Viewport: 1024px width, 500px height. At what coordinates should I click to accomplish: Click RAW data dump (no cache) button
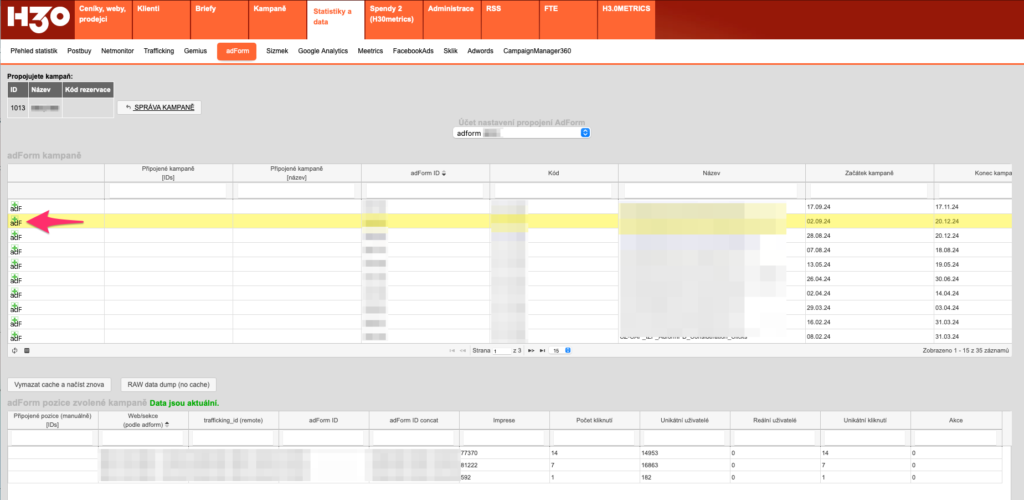point(167,384)
